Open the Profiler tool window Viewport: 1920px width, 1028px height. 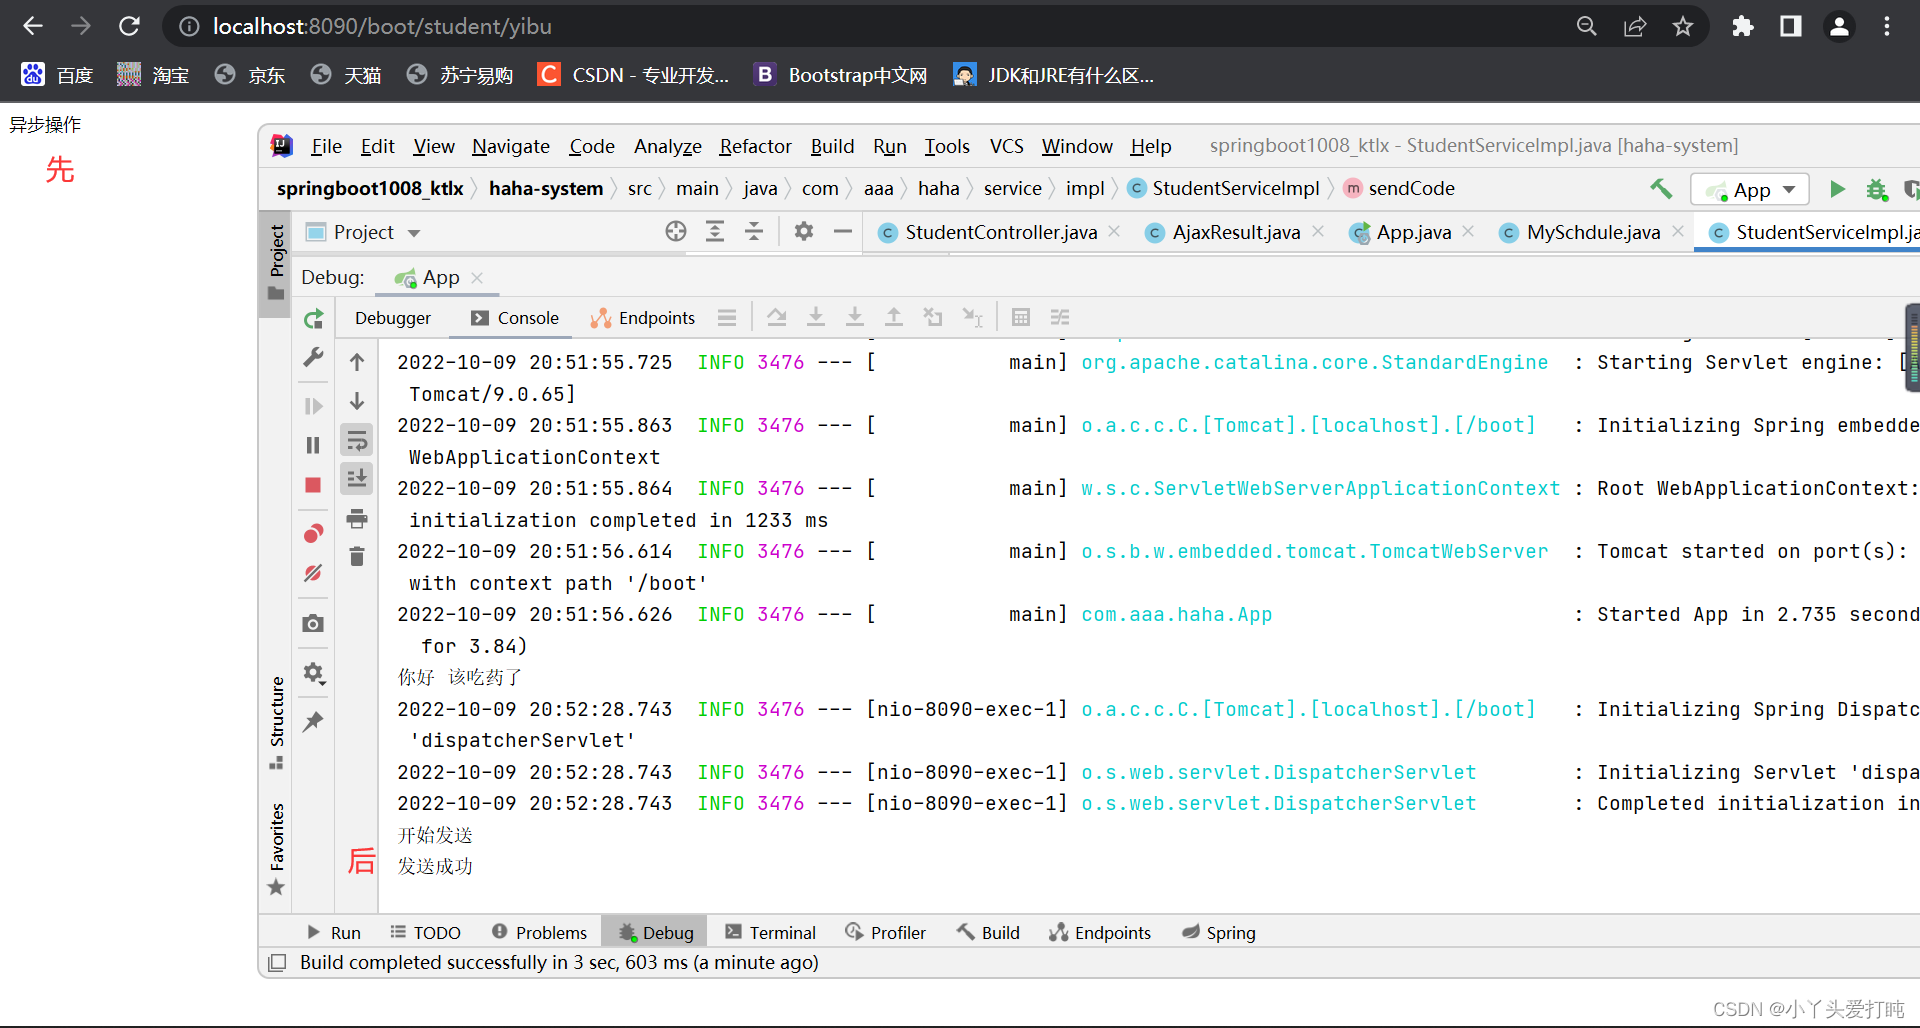(885, 932)
